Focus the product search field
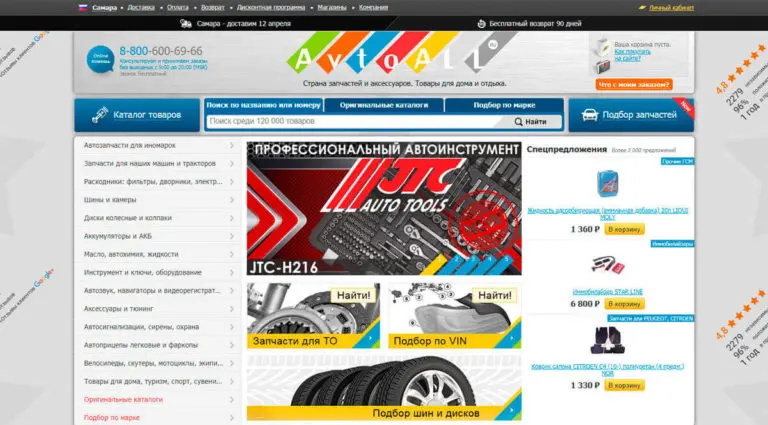 (x=355, y=121)
